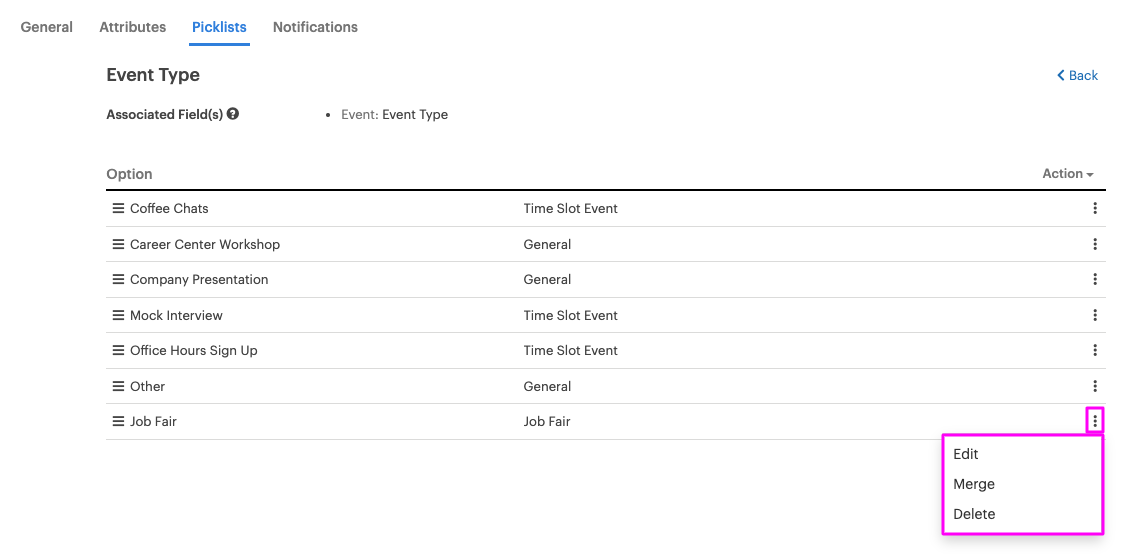Choose Merge from the open context menu
1122x554 pixels.
(x=974, y=484)
